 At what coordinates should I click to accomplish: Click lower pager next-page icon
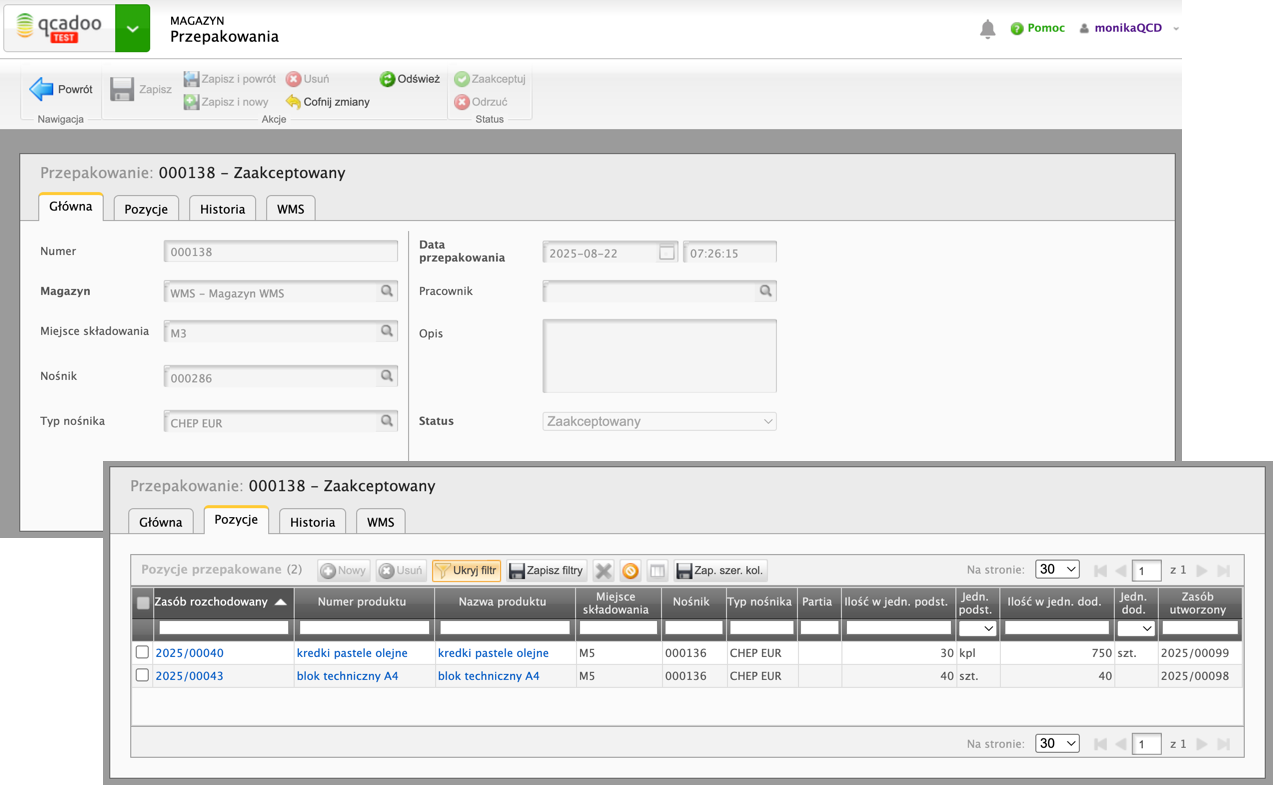pos(1202,744)
